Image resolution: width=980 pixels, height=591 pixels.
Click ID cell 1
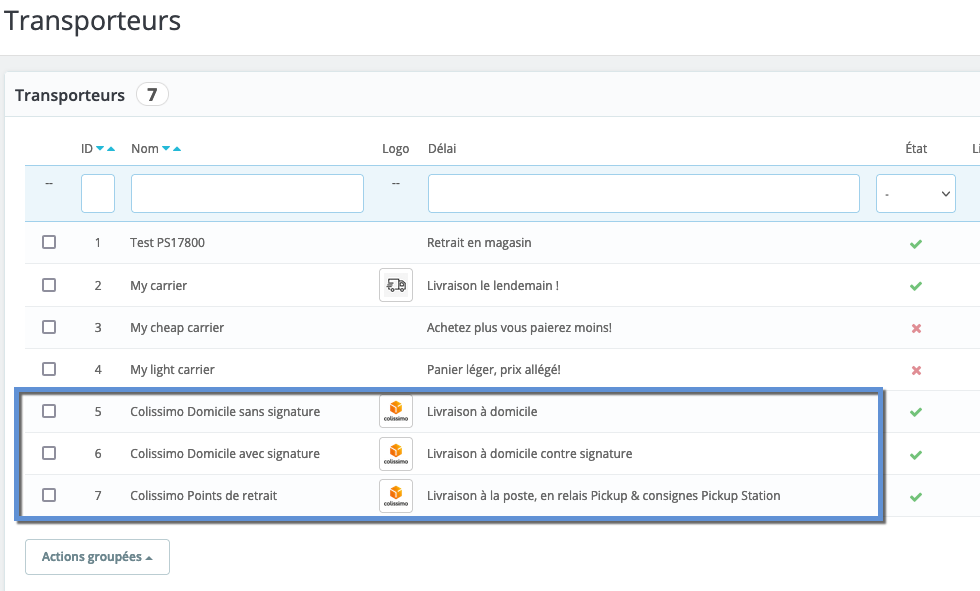coord(98,242)
